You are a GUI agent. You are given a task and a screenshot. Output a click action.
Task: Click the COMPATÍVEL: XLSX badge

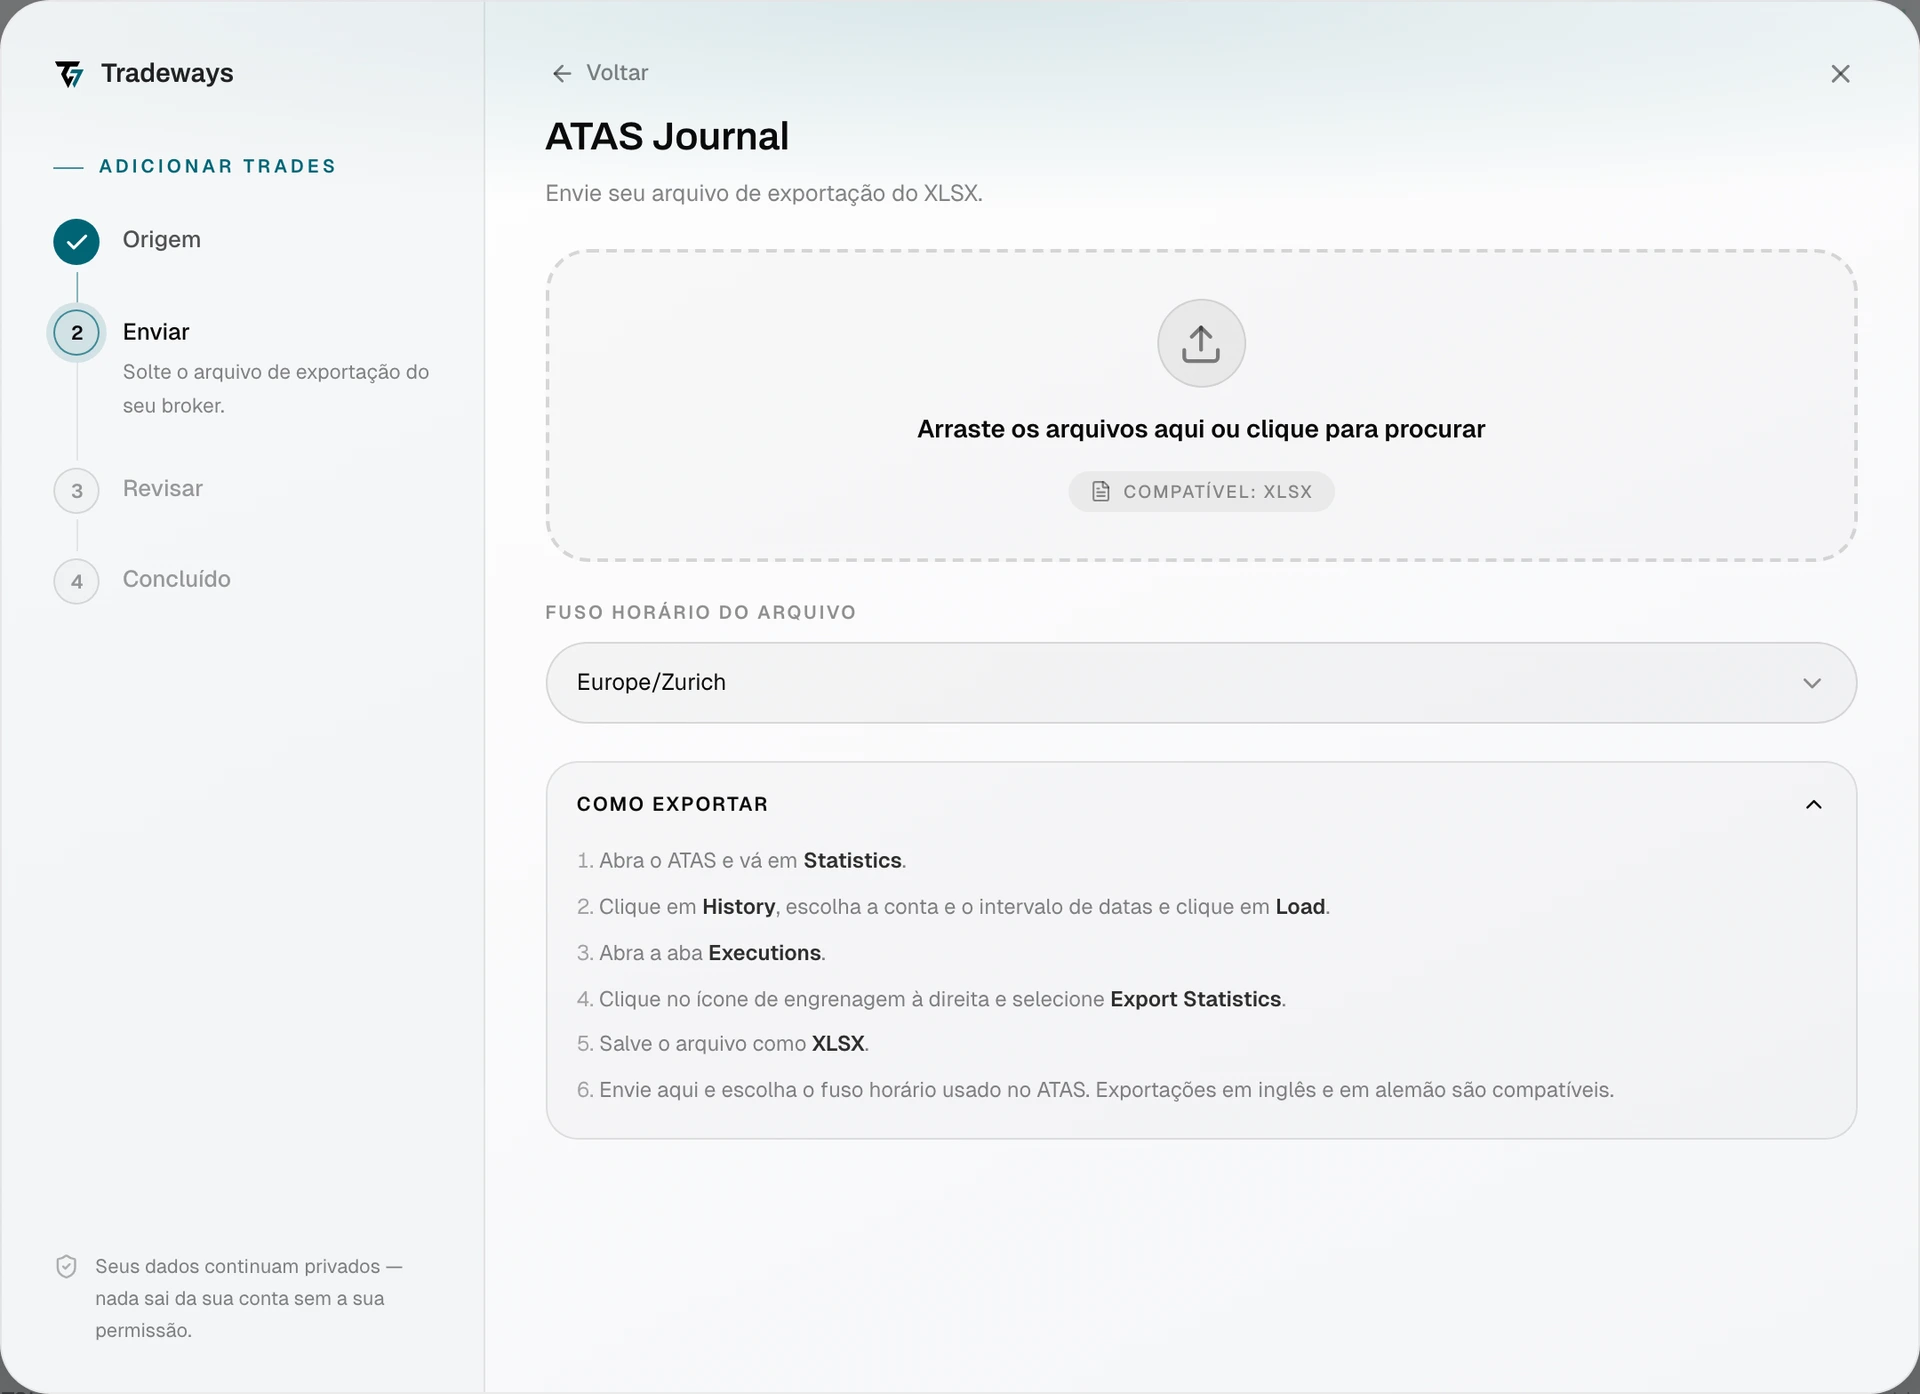[1201, 492]
